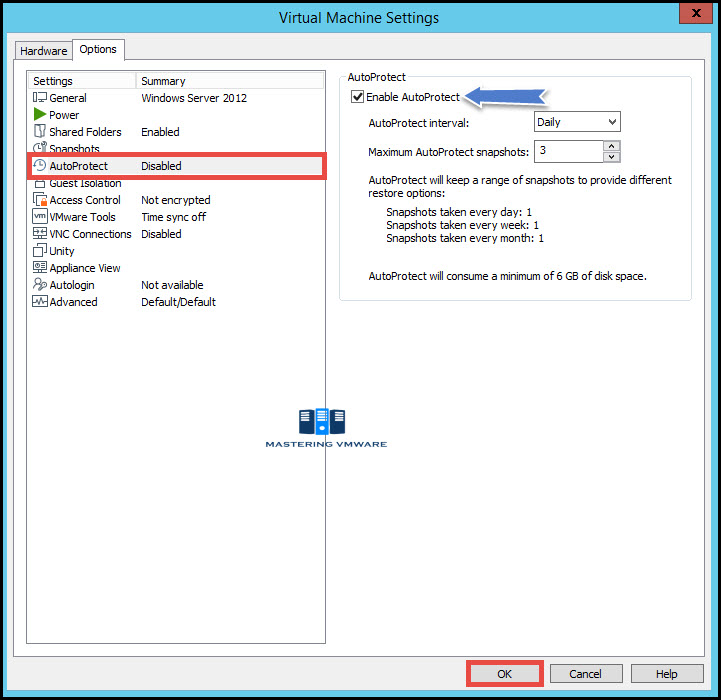
Task: Increase maximum AutoProtect snapshots with up arrow
Action: 612,146
